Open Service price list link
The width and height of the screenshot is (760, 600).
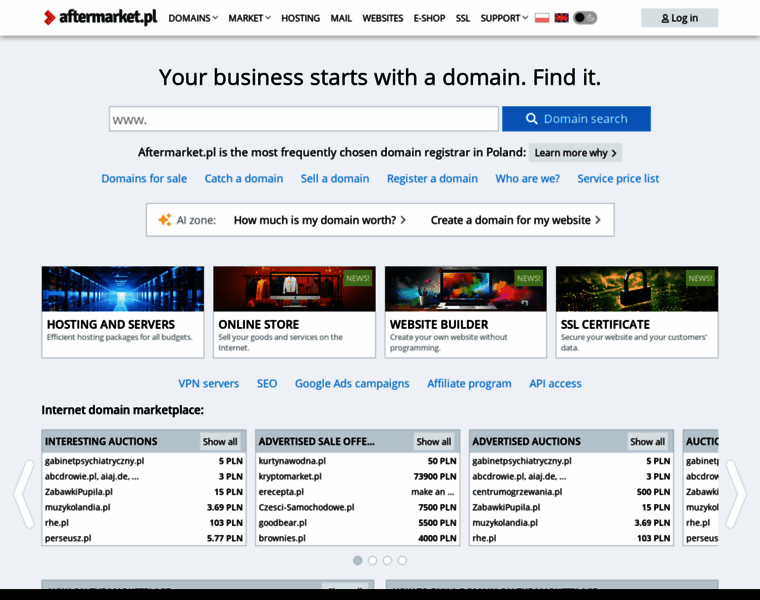click(x=618, y=178)
